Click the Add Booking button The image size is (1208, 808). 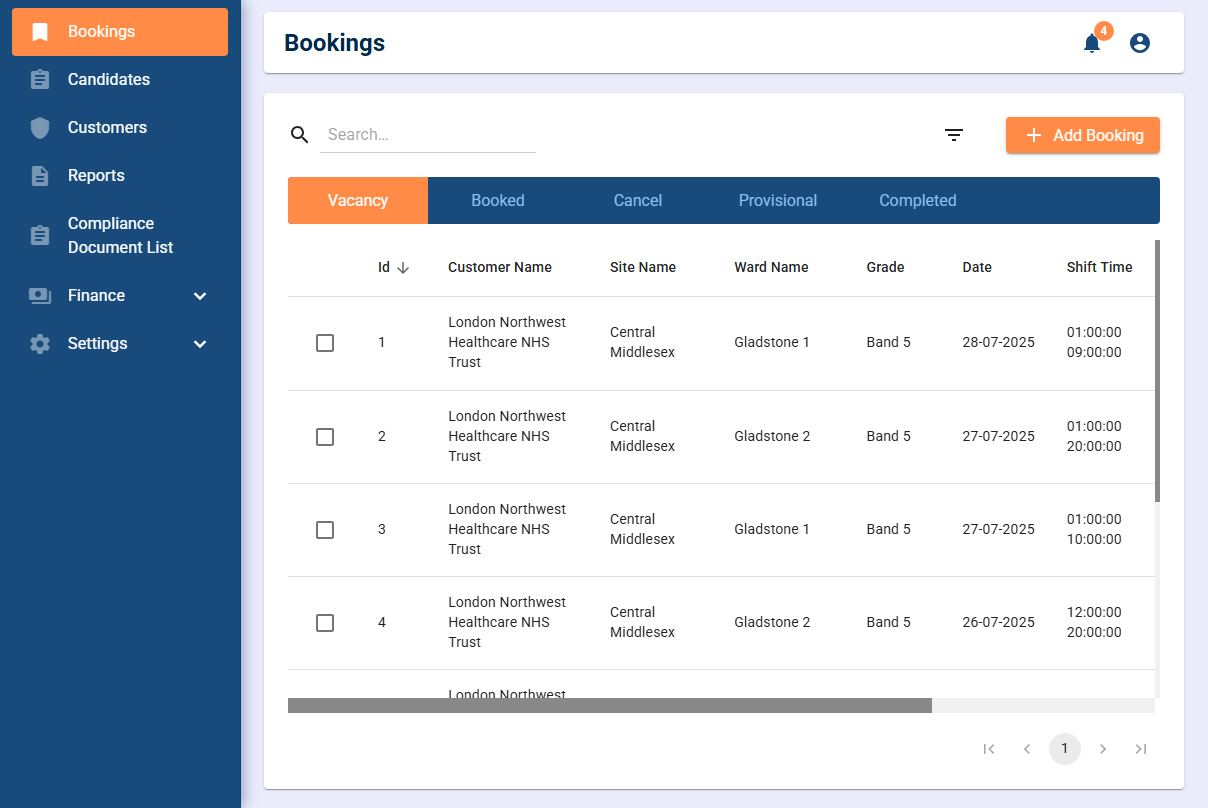pos(1083,135)
